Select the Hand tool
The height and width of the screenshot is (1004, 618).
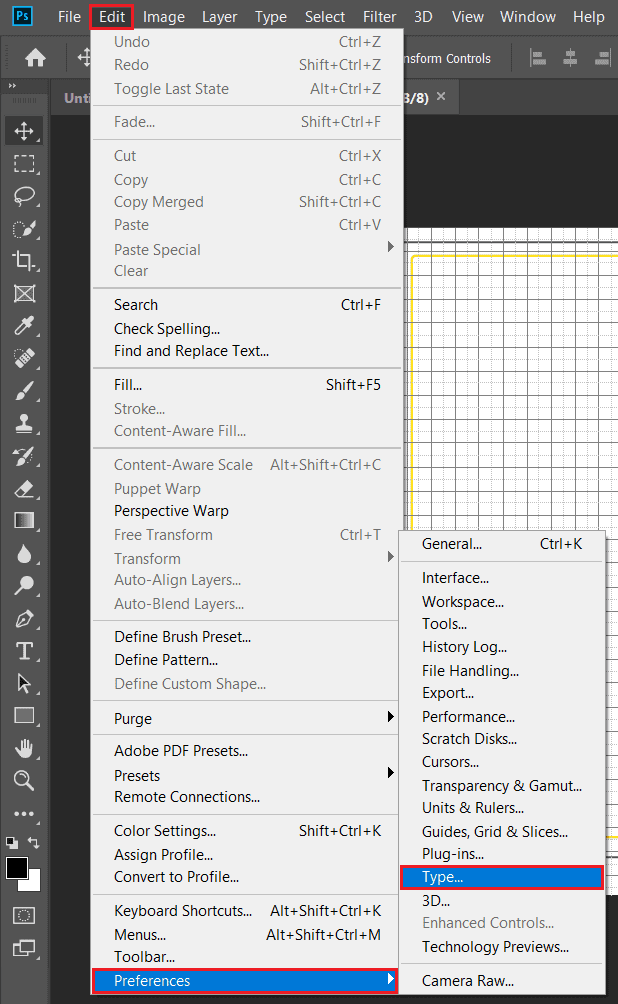point(24,748)
